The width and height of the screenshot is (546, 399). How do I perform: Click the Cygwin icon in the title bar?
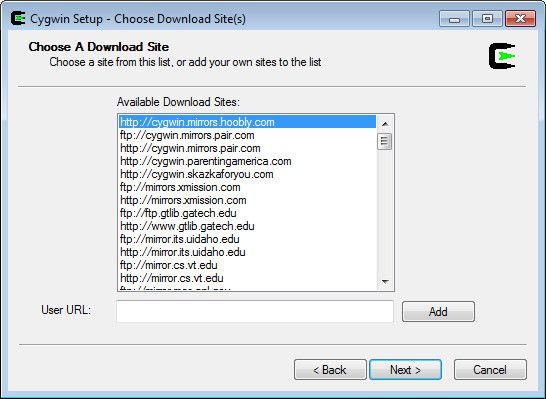pos(18,18)
